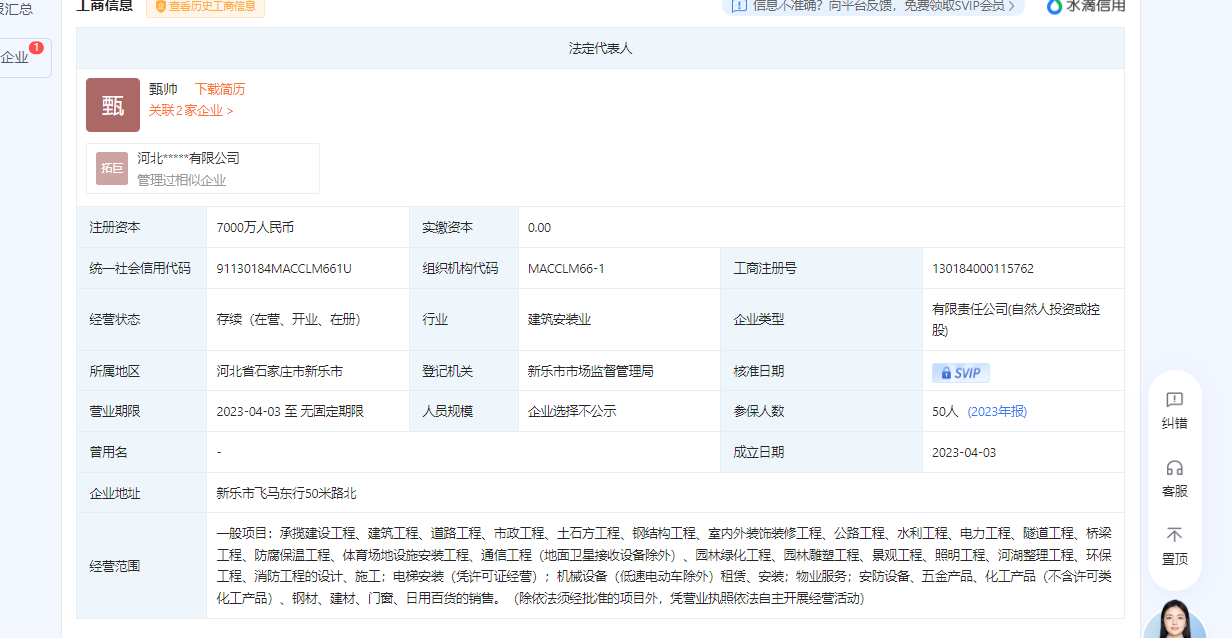Click the 水滴信用 logo

(x=1086, y=6)
